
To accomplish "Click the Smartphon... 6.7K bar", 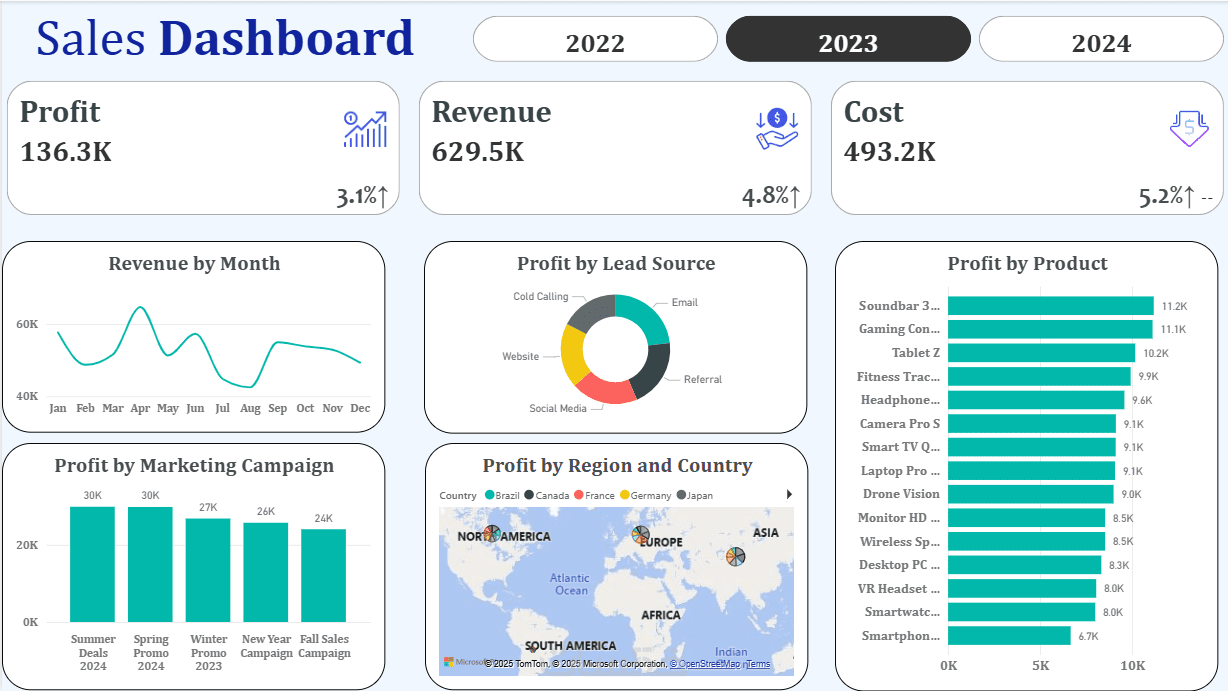I will point(1009,636).
